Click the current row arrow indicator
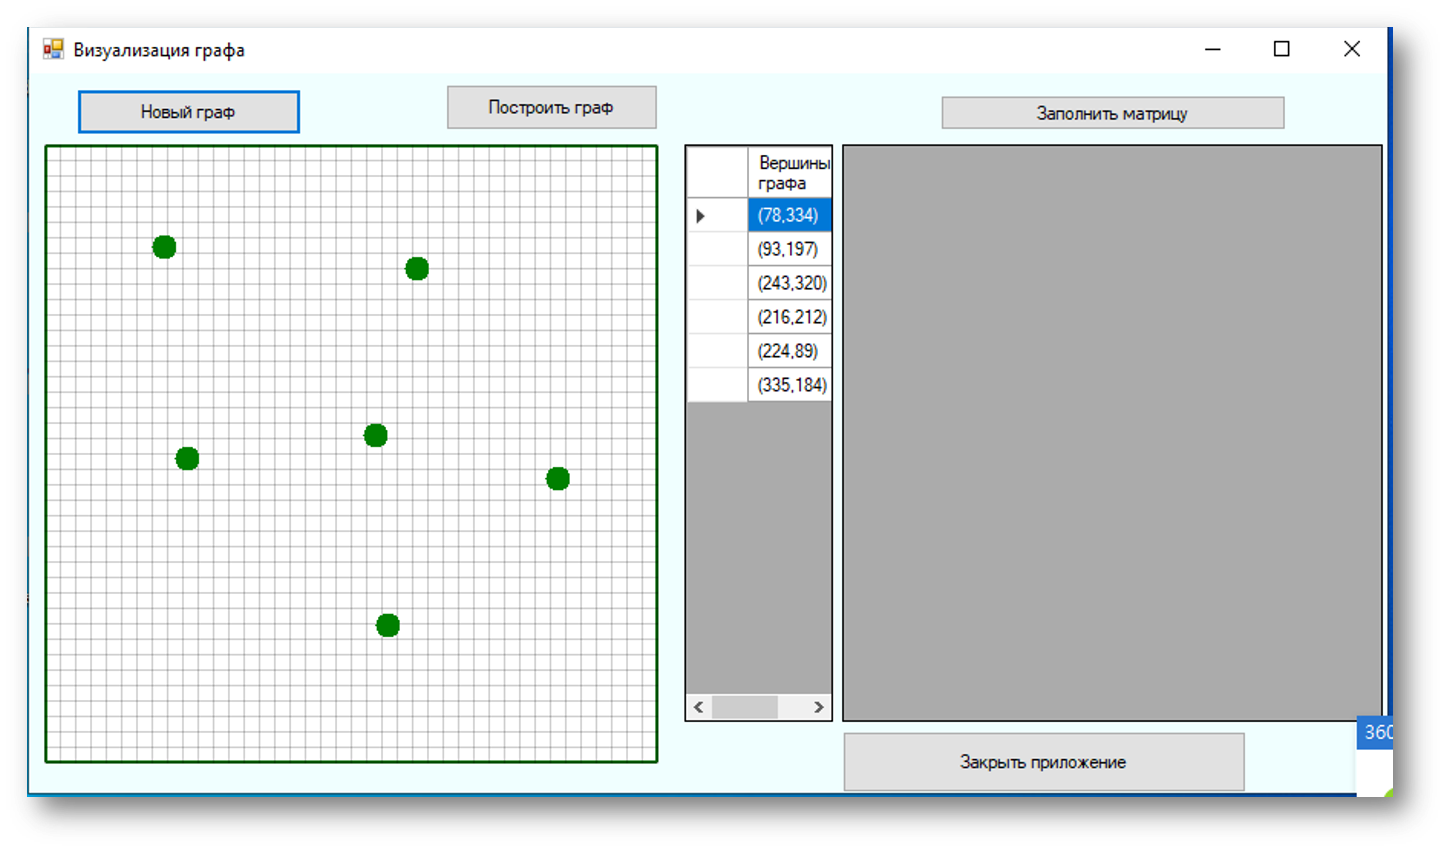Screen dimensions: 1446x851 [x=701, y=216]
